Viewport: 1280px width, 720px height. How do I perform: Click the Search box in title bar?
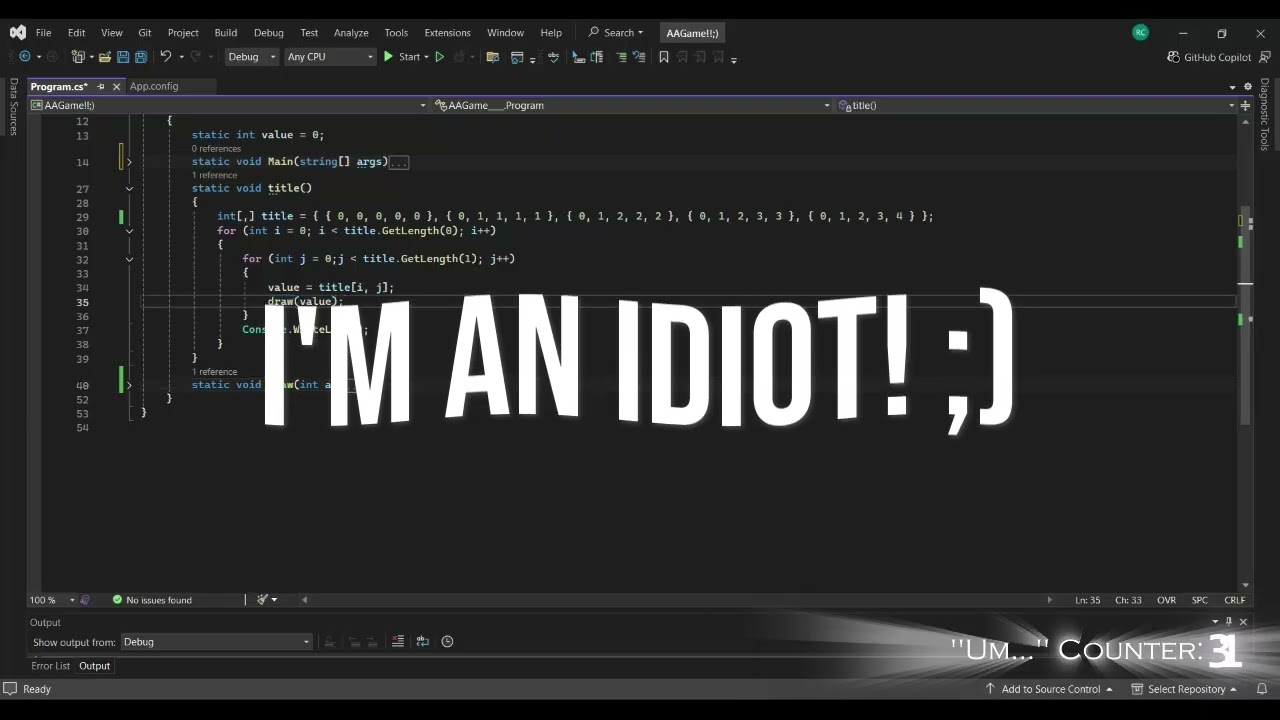(616, 33)
